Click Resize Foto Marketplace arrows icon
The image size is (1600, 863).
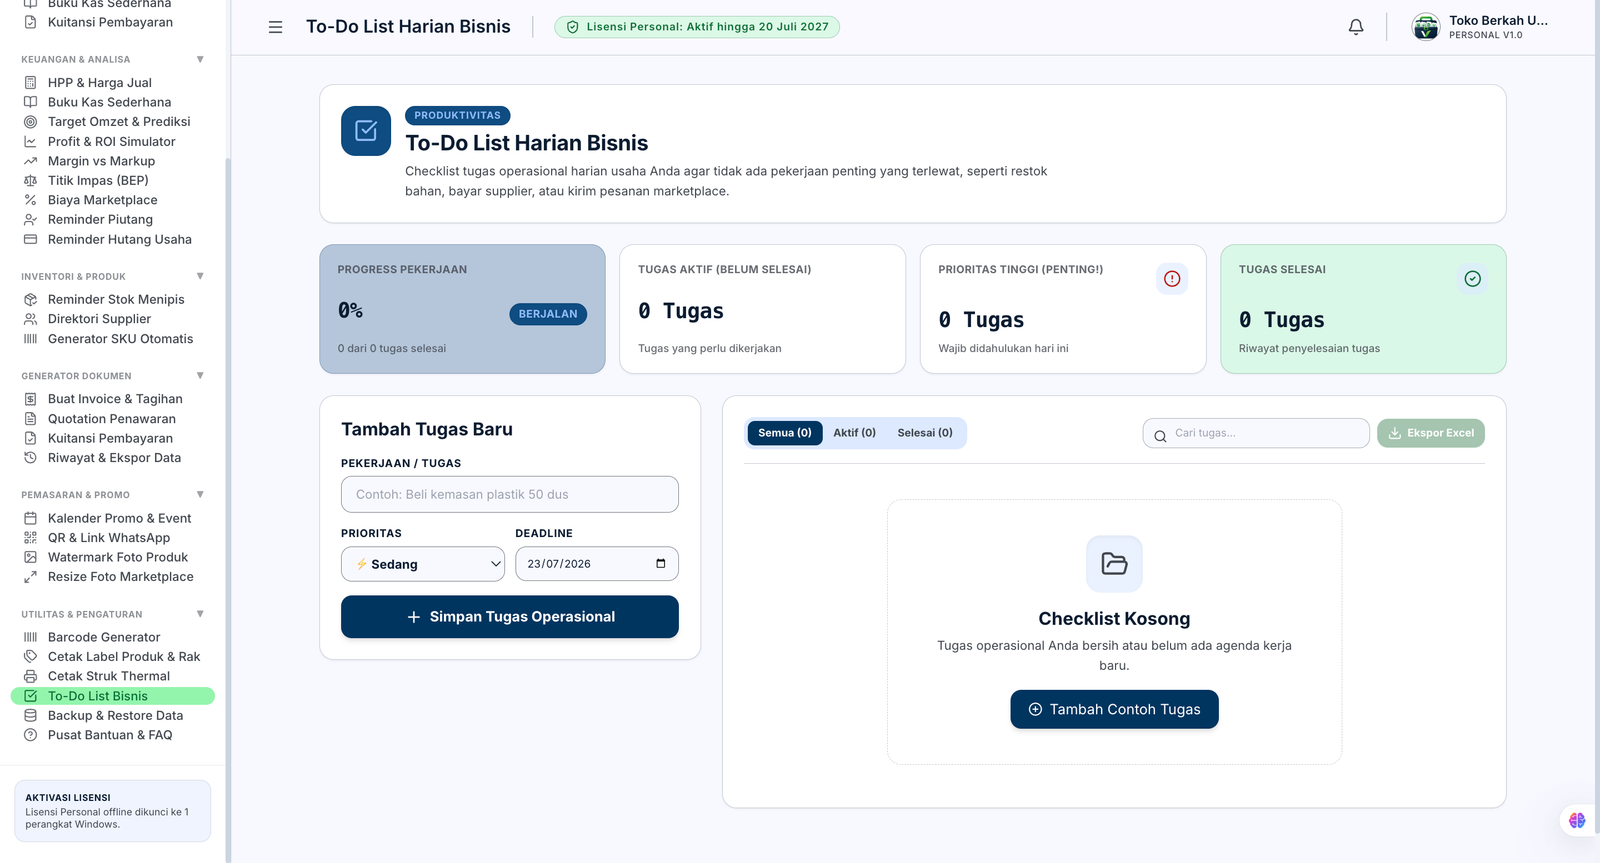(x=30, y=577)
